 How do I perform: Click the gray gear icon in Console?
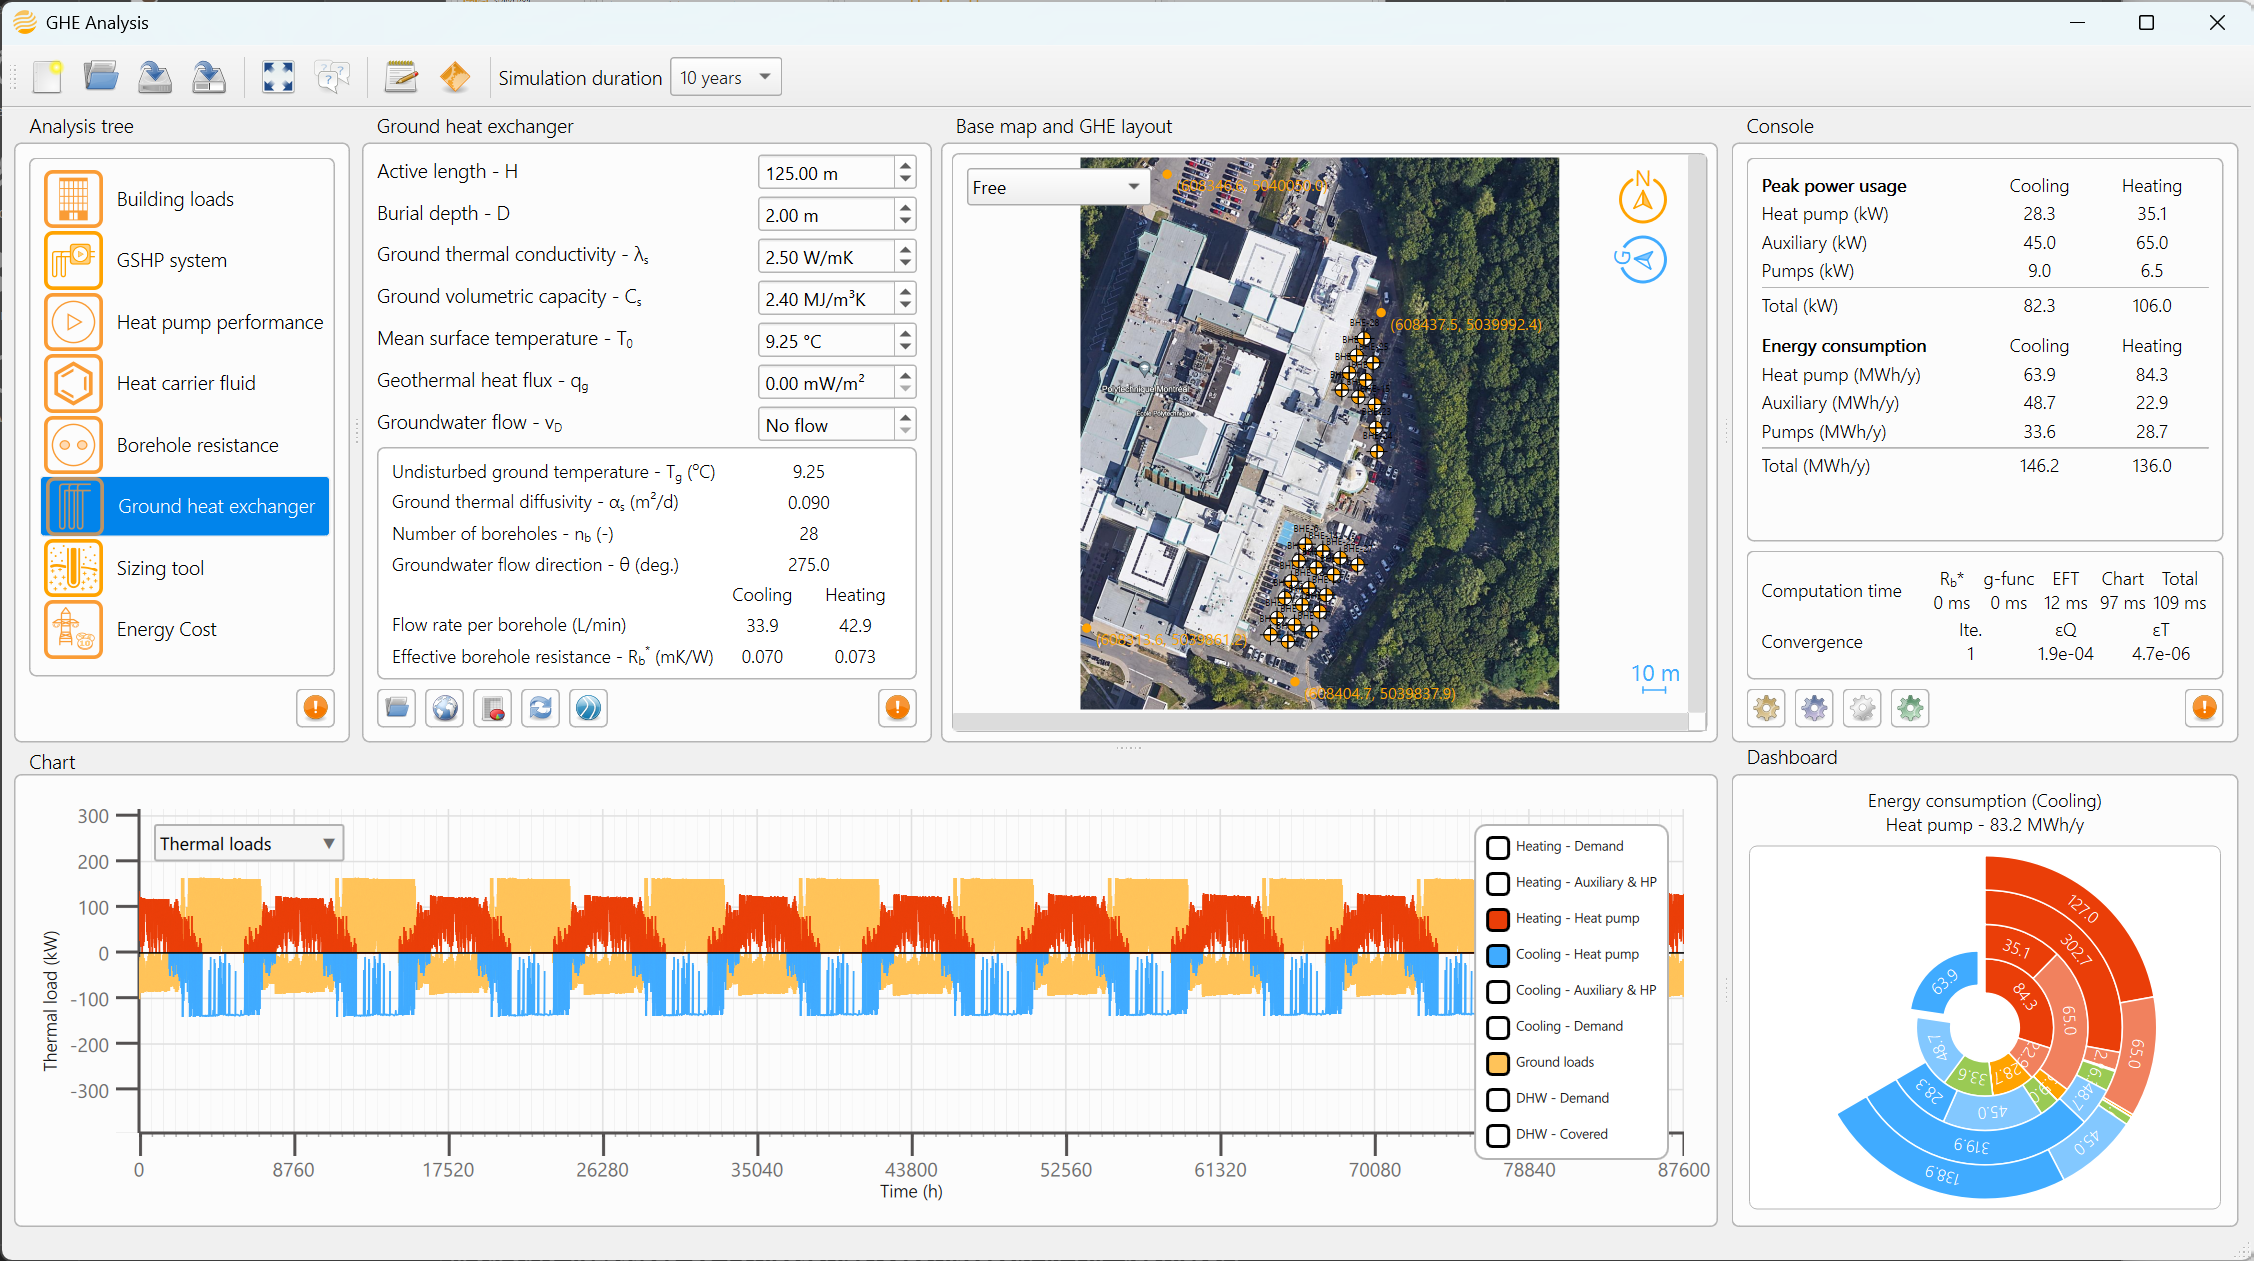(1863, 708)
